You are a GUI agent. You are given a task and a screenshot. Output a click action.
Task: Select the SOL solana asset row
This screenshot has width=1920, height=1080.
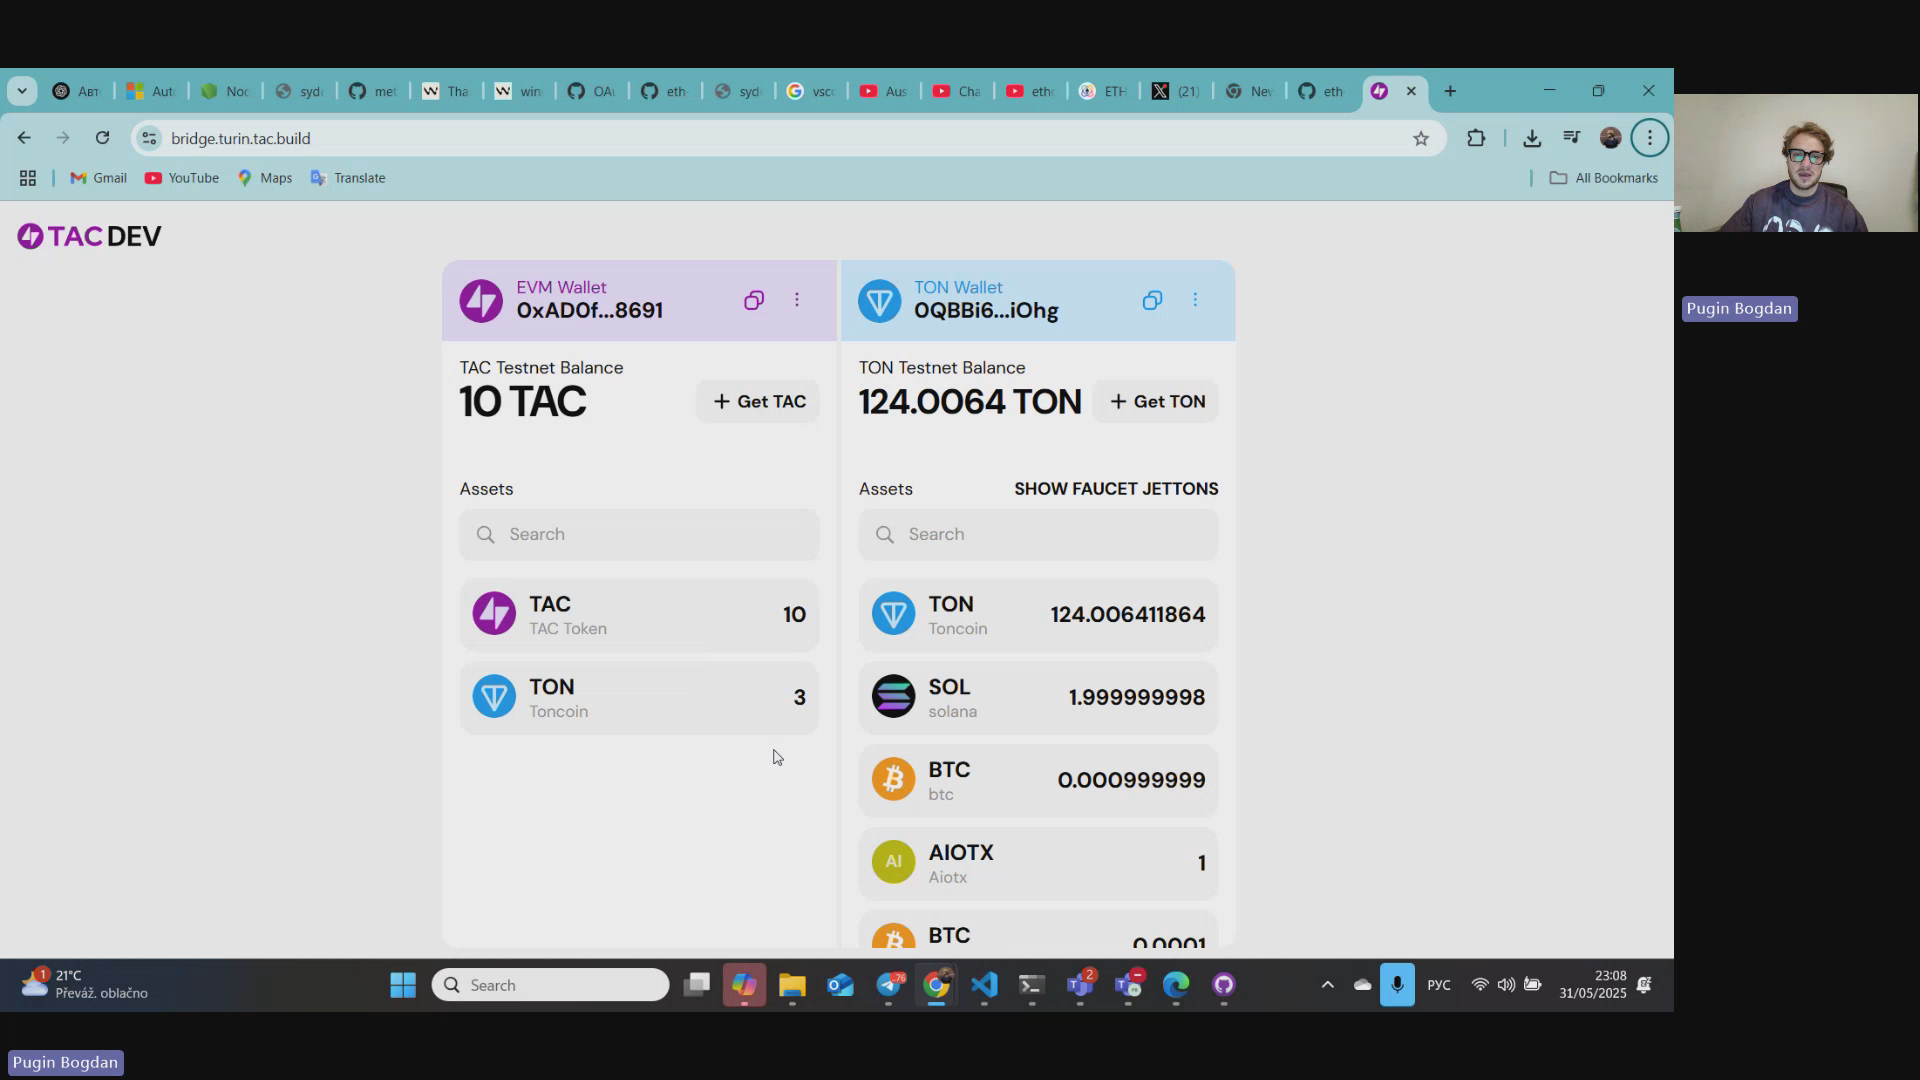[x=1038, y=698]
